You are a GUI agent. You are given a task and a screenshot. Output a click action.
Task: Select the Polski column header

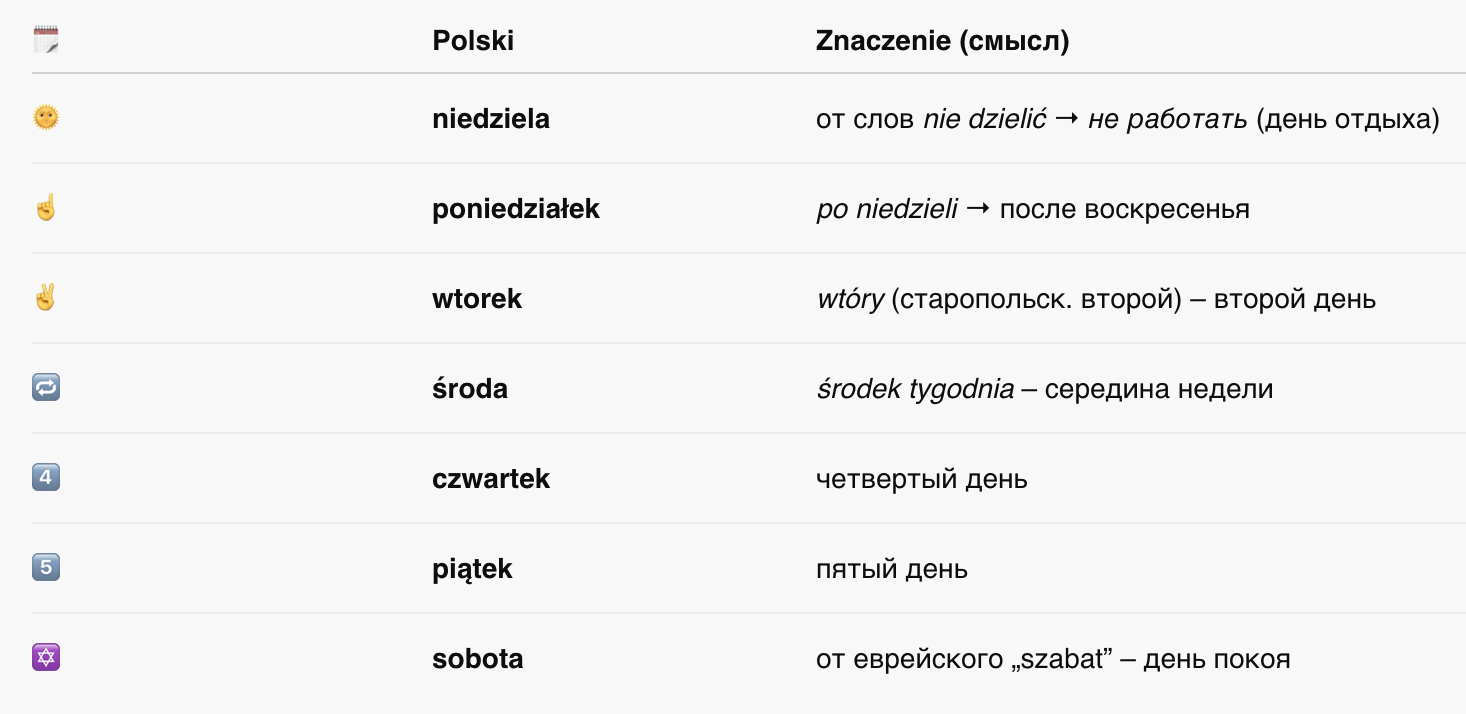(x=473, y=41)
